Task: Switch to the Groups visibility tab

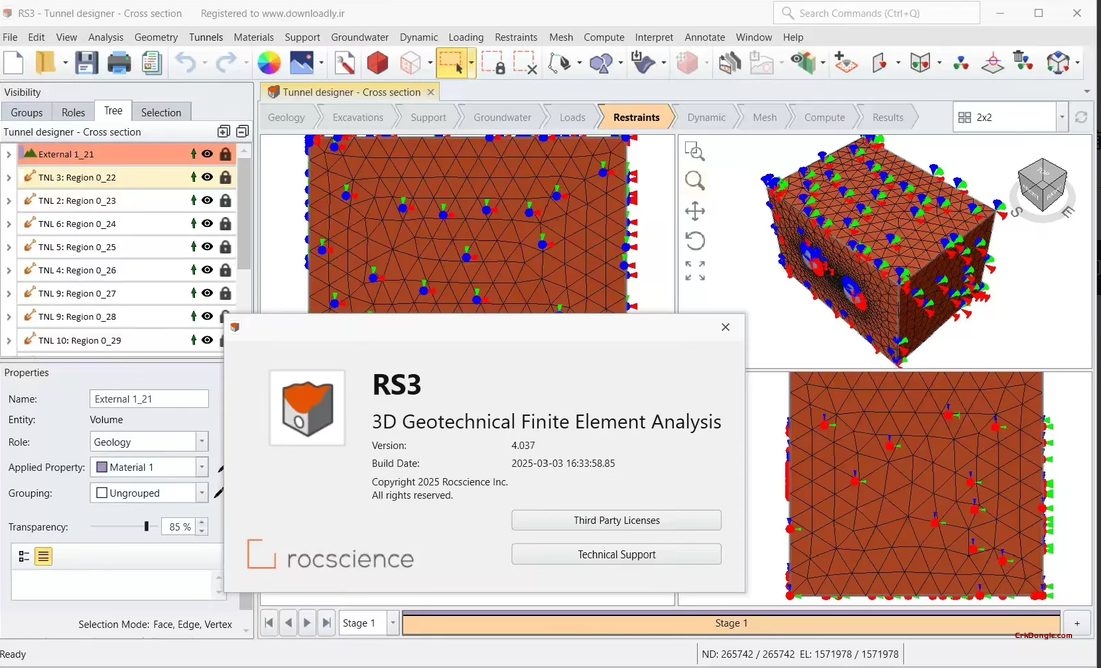Action: coord(27,112)
